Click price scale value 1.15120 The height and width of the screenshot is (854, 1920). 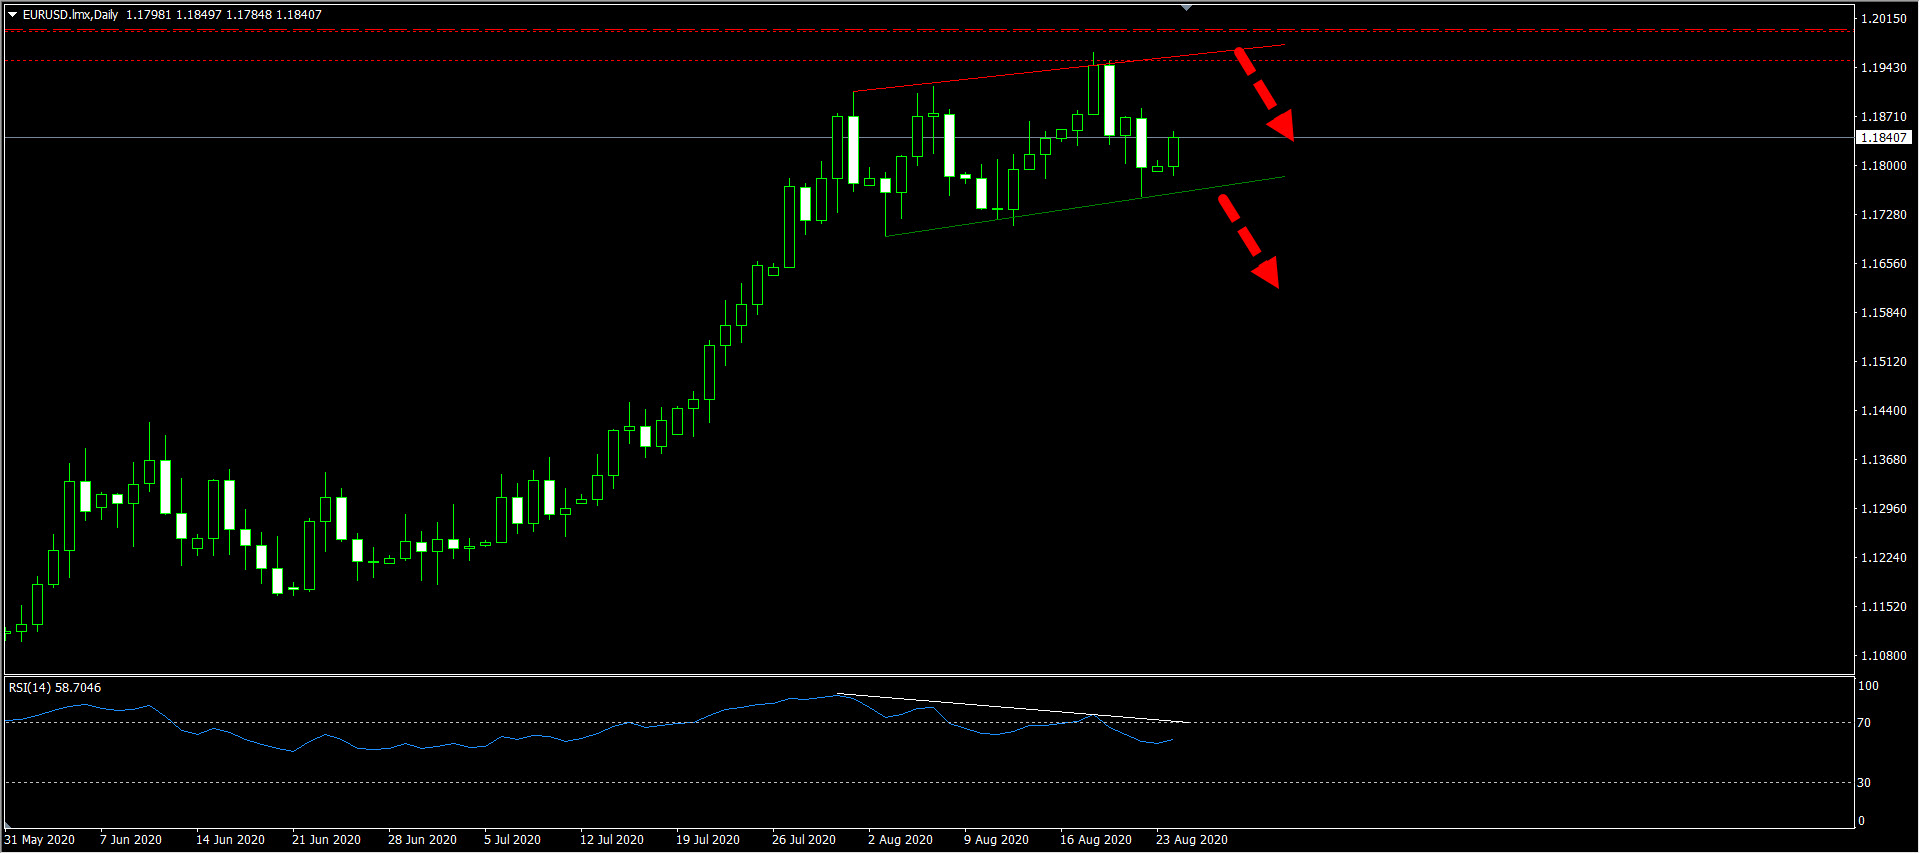1884,362
